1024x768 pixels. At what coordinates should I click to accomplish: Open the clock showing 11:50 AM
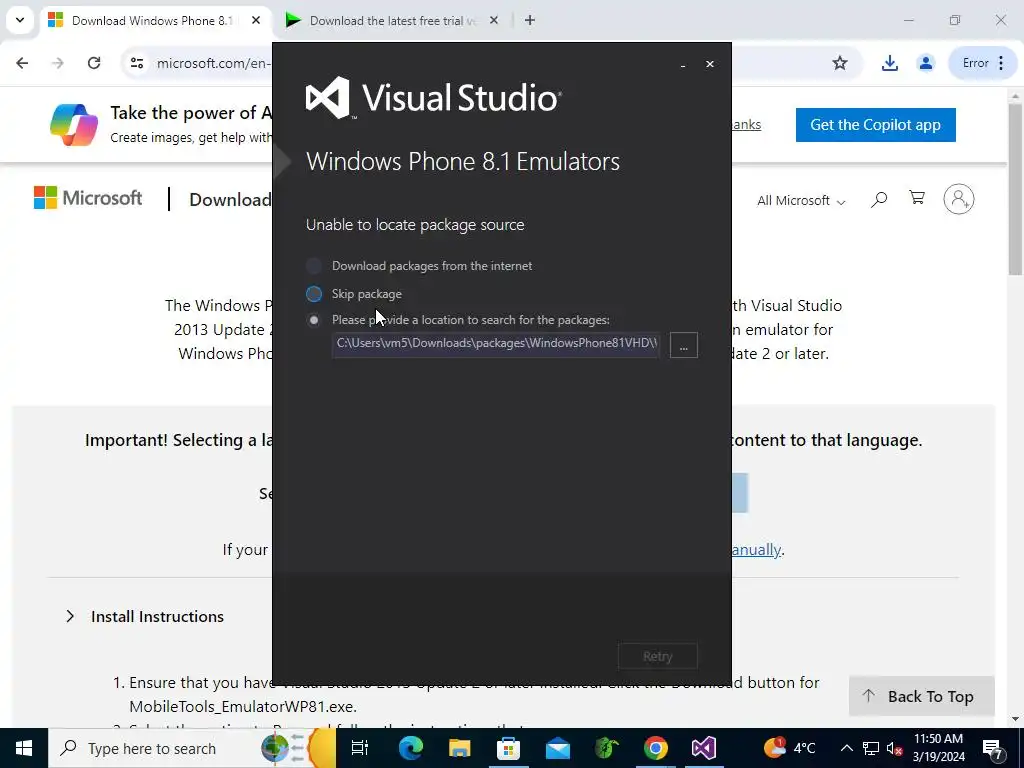938,748
